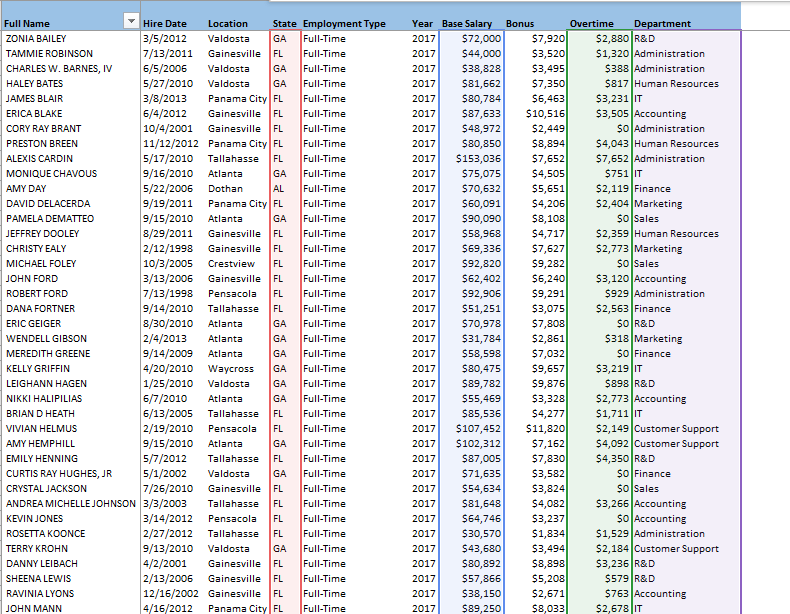Select TAMMIE ROBINSON's overtime $1,320
The image size is (790, 614).
[x=612, y=54]
